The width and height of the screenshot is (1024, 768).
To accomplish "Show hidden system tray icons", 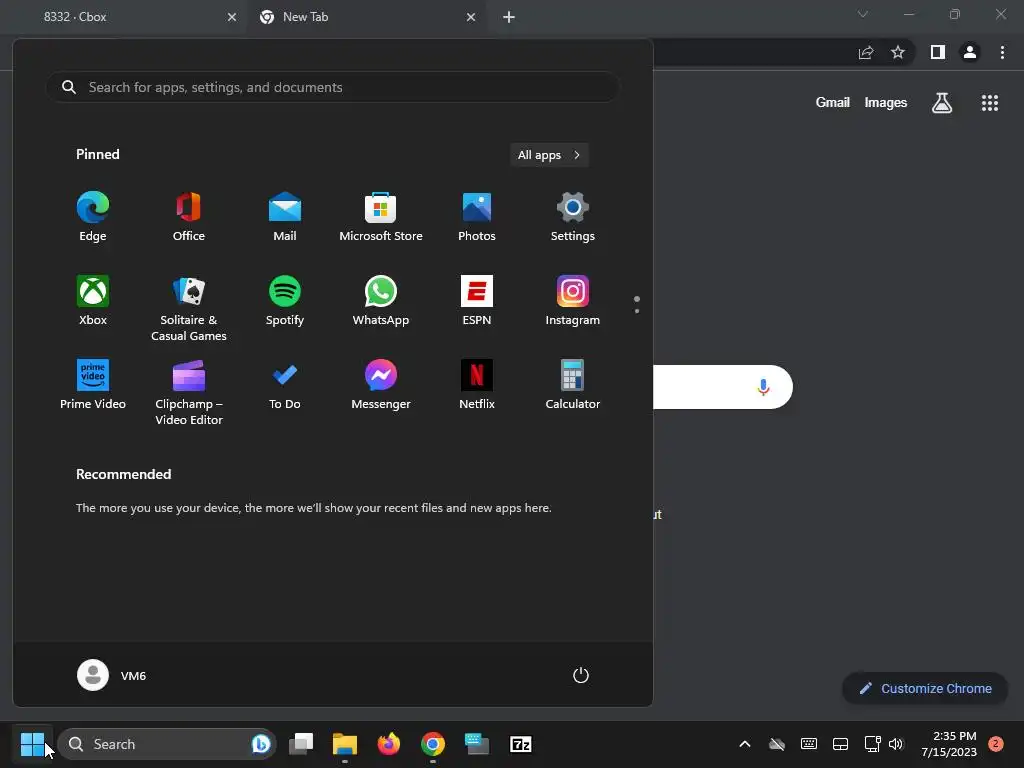I will [x=744, y=744].
